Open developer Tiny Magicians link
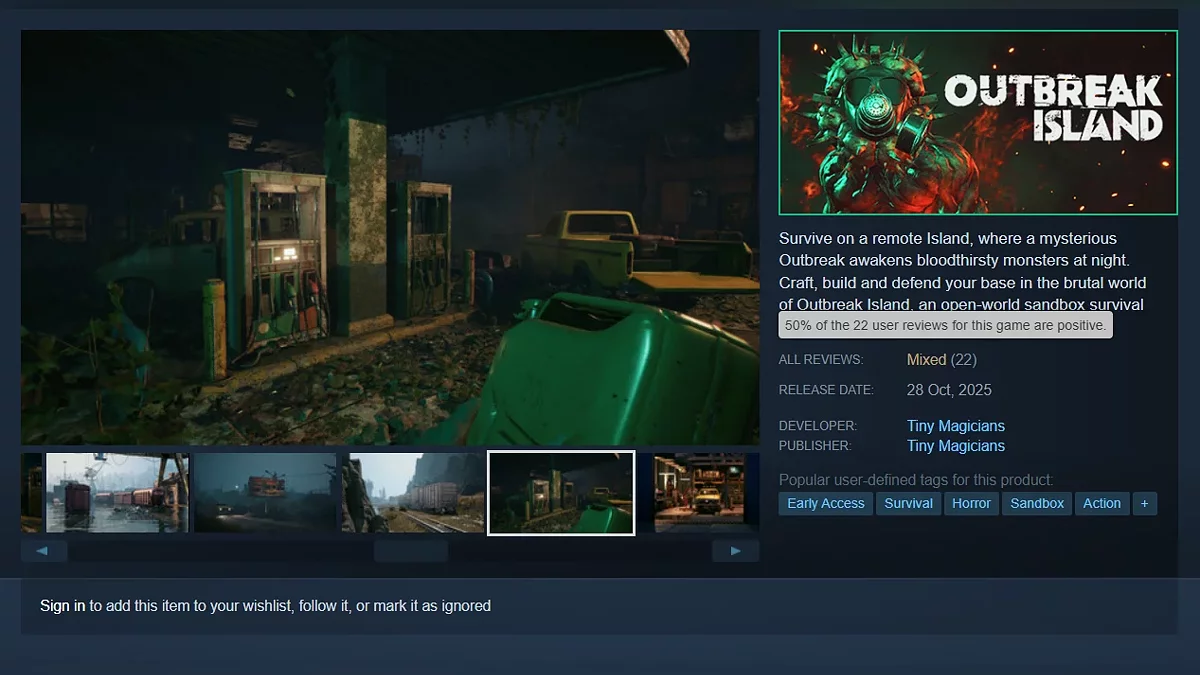The height and width of the screenshot is (675, 1200). [955, 426]
